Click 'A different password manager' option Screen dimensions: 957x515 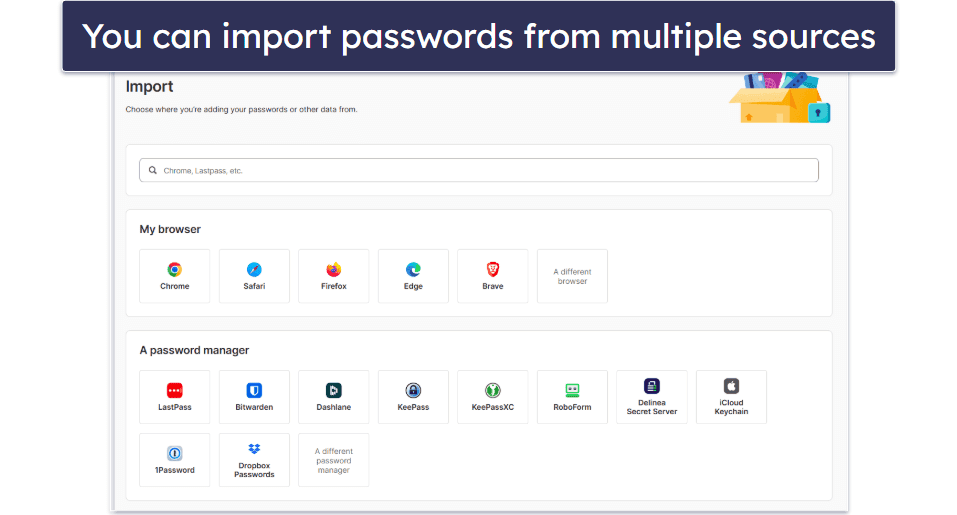(333, 460)
